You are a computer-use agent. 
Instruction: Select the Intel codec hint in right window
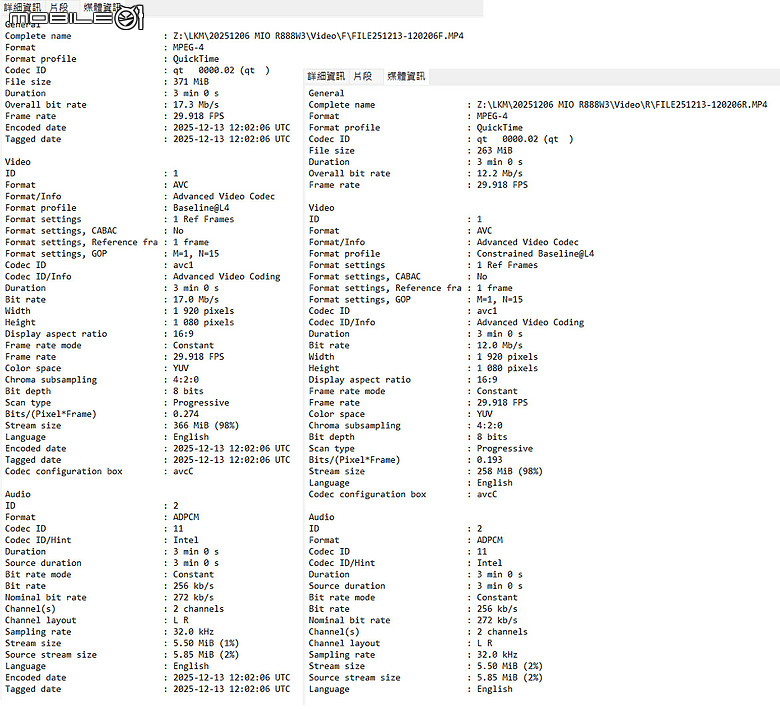pyautogui.click(x=489, y=563)
